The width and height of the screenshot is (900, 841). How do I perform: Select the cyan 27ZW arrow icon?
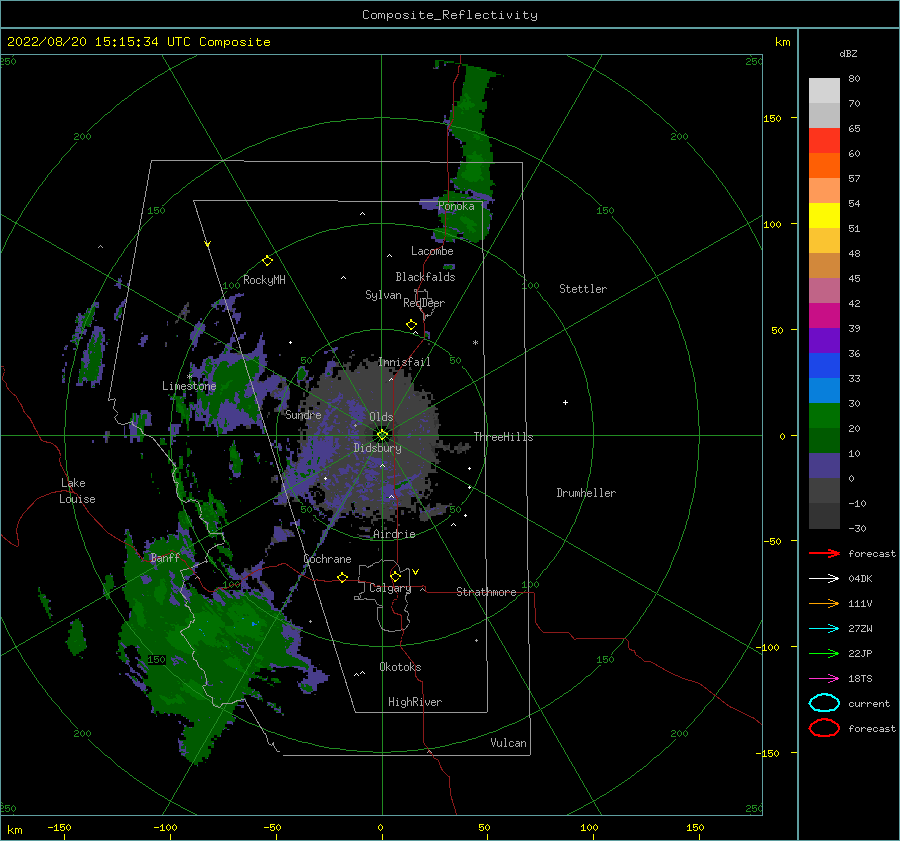coord(824,629)
